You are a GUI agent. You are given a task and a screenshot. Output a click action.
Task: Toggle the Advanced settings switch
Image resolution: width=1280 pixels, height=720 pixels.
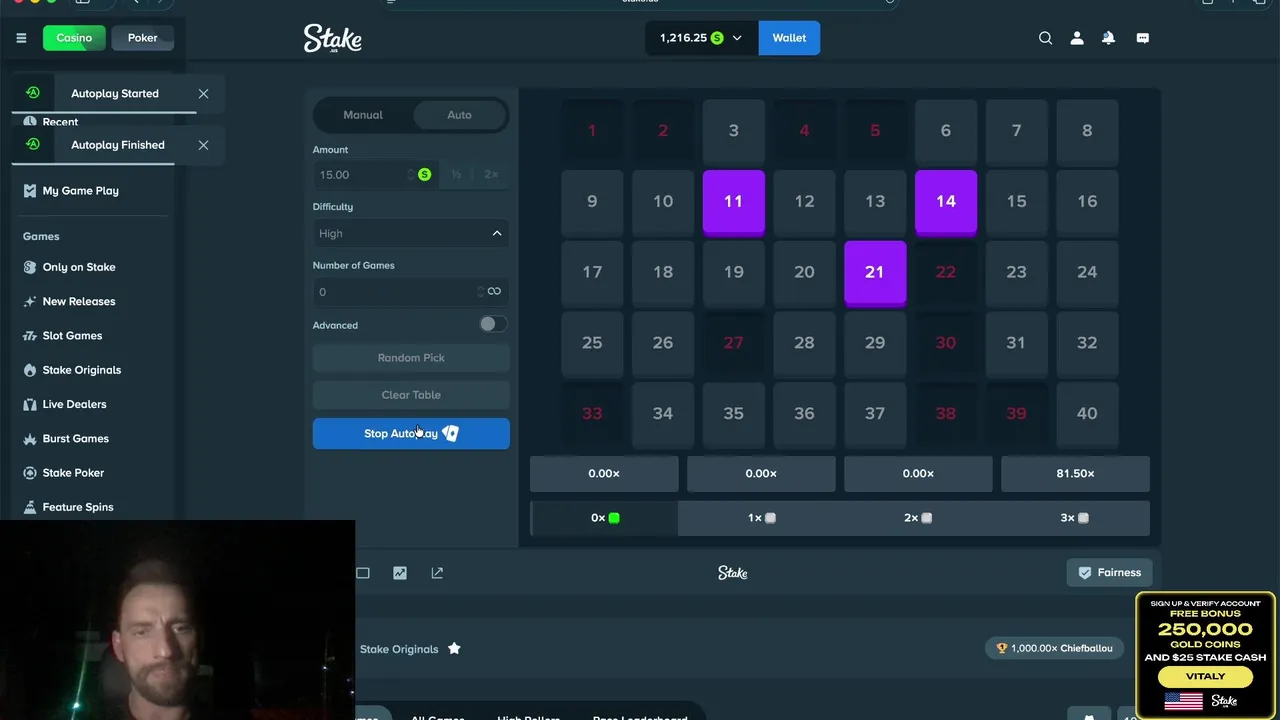pyautogui.click(x=492, y=324)
